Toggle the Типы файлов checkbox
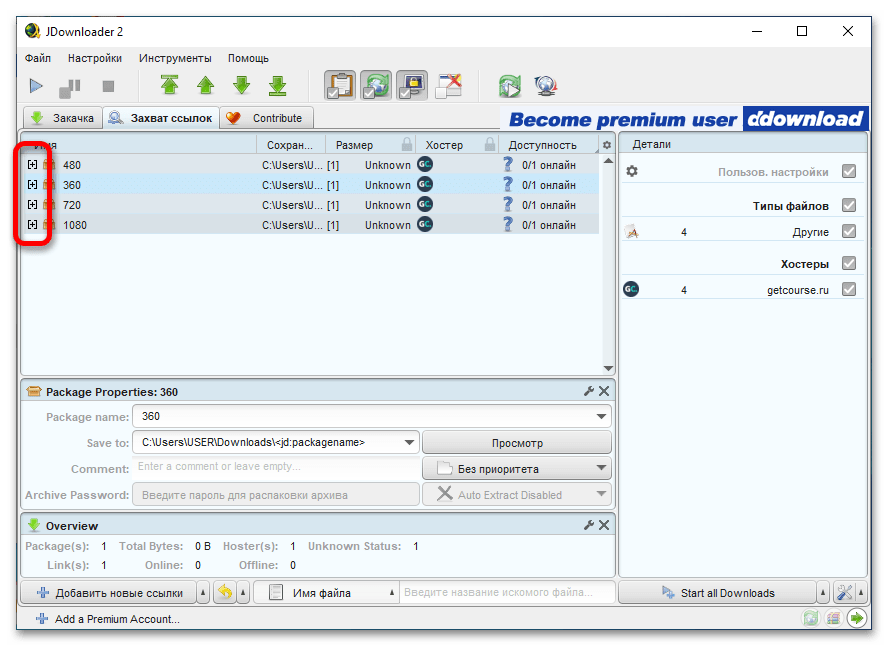 coord(848,205)
